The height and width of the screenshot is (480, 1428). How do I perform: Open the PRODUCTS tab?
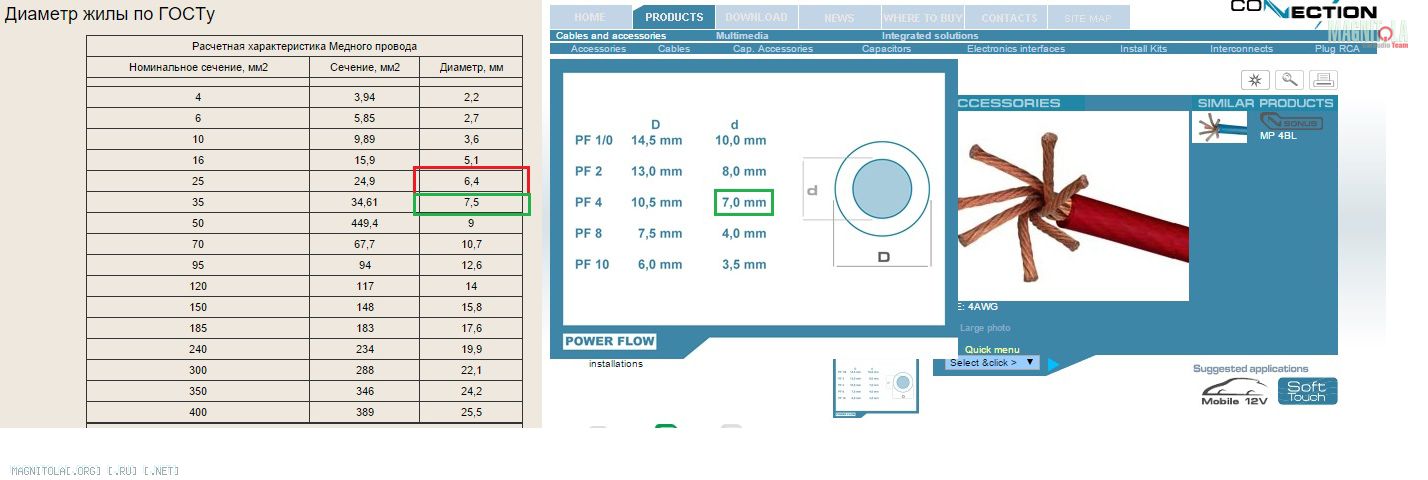[x=673, y=17]
